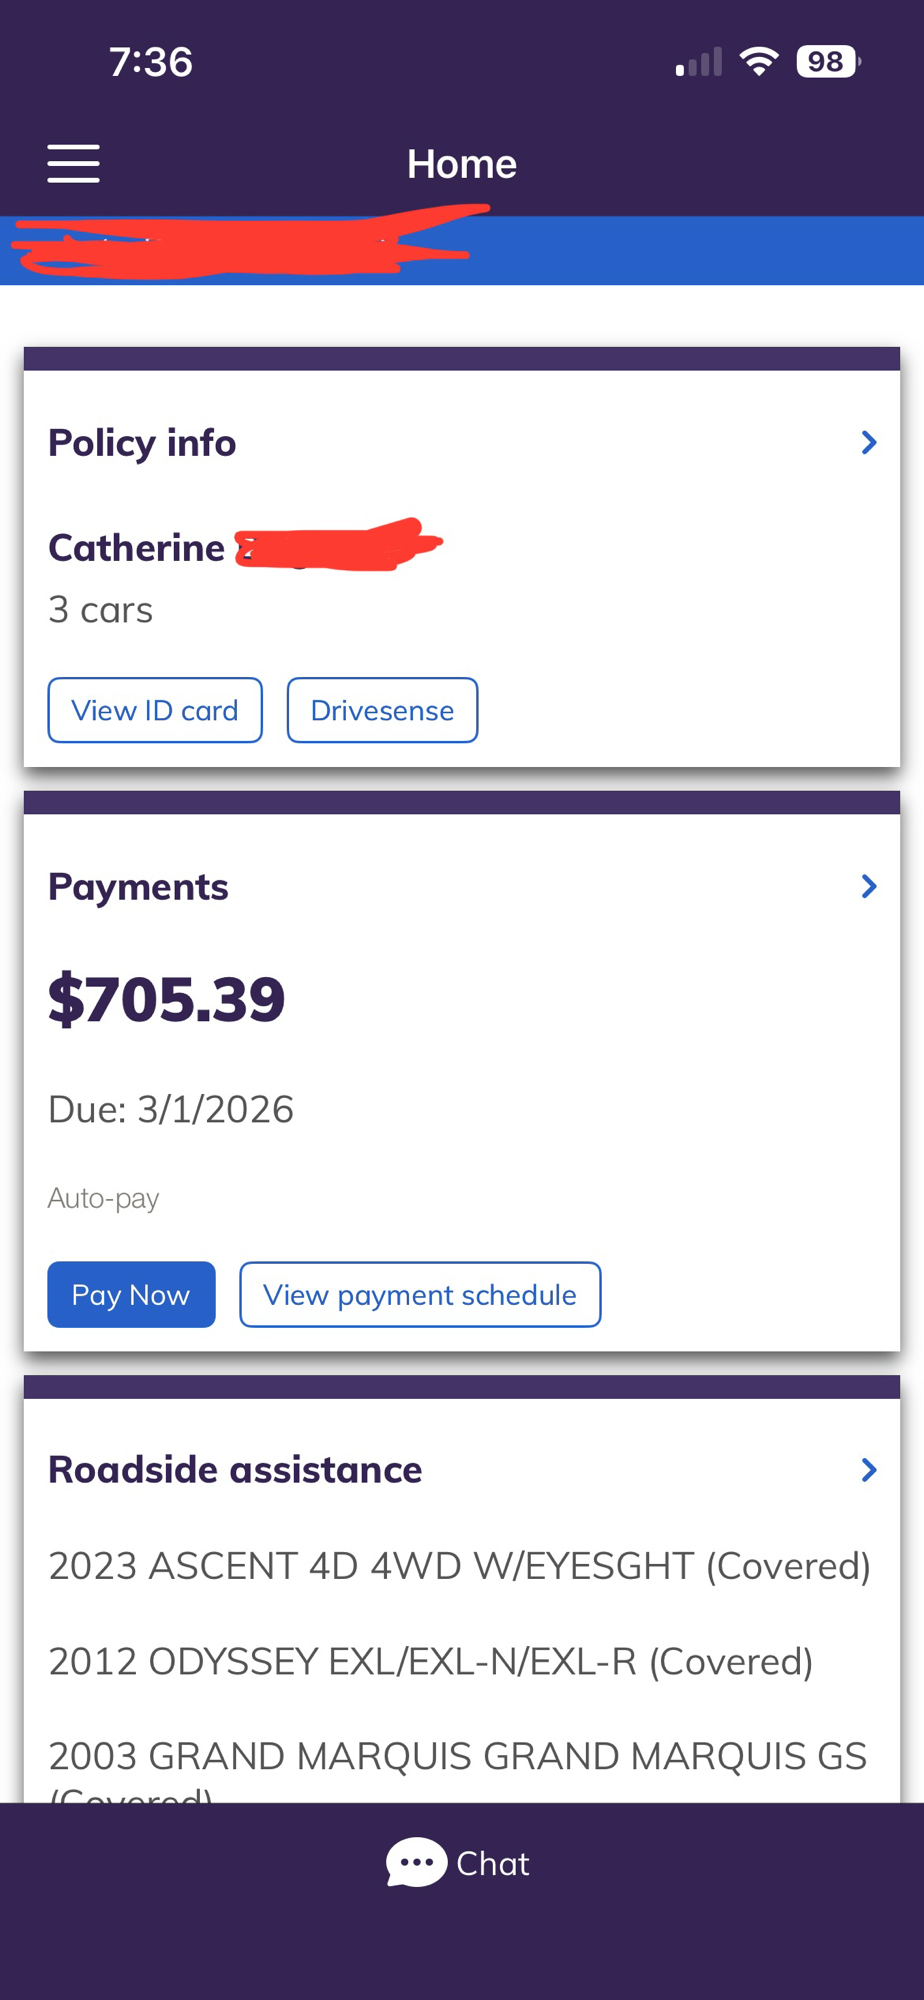This screenshot has height=2000, width=924.
Task: Select the Chat label in bottom bar
Action: point(492,1863)
